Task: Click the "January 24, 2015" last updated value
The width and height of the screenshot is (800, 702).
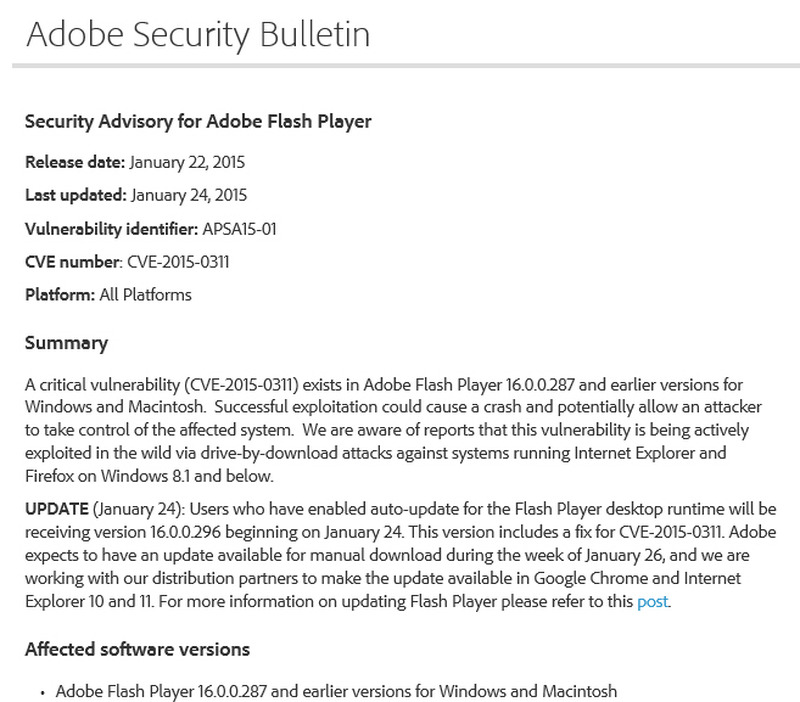Action: pos(190,195)
